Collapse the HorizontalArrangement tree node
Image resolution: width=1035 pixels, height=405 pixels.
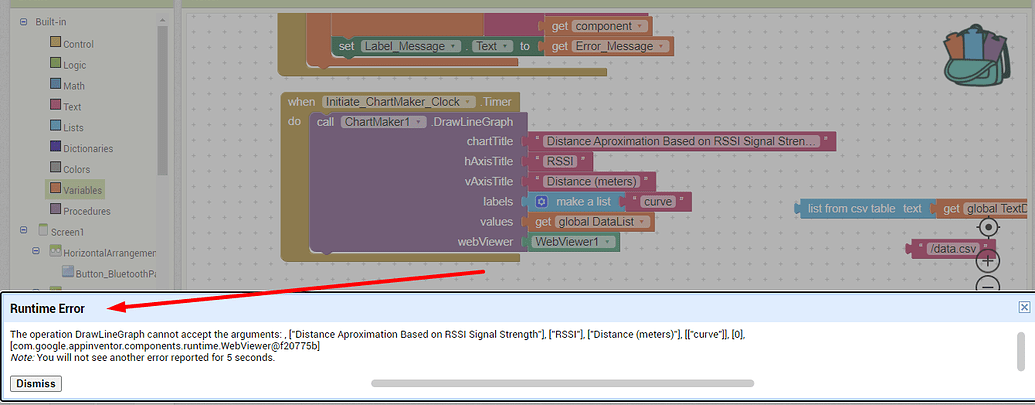point(35,252)
